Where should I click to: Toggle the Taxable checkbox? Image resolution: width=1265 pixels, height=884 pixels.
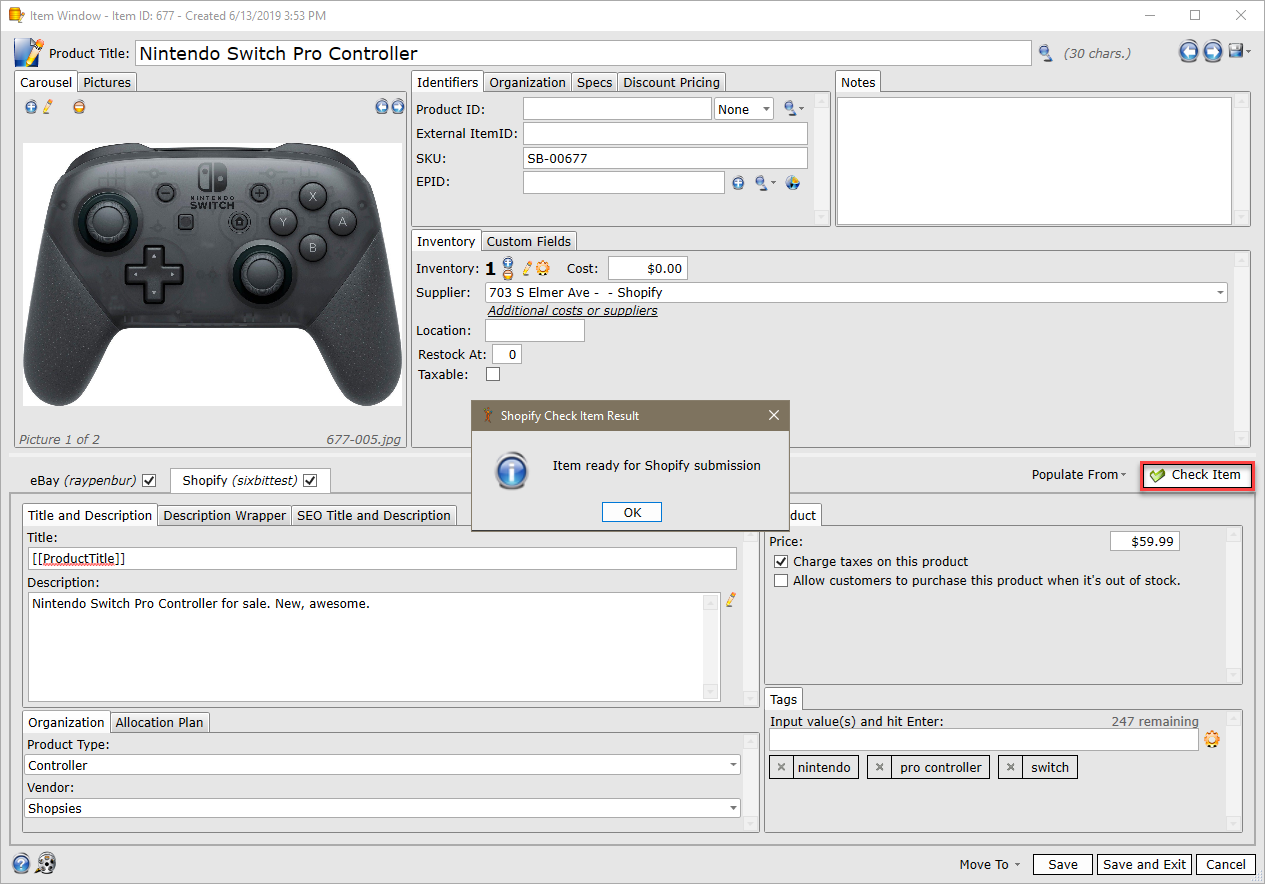[x=493, y=374]
